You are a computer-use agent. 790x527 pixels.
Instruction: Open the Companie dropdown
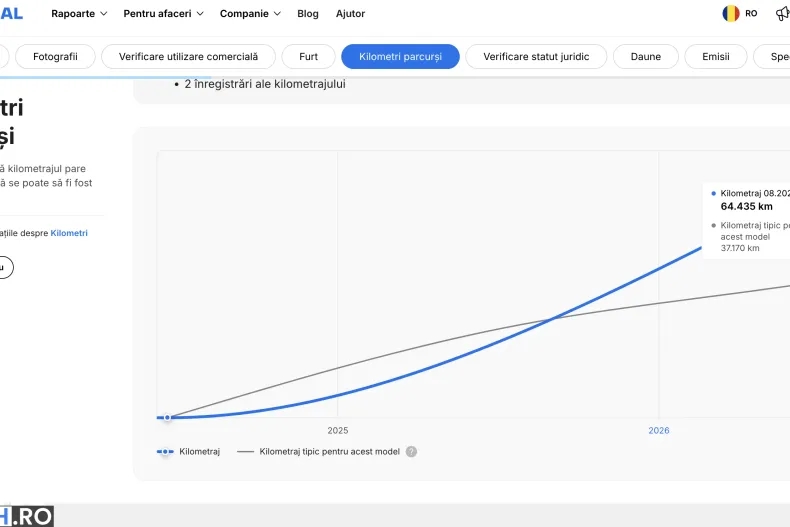(250, 14)
